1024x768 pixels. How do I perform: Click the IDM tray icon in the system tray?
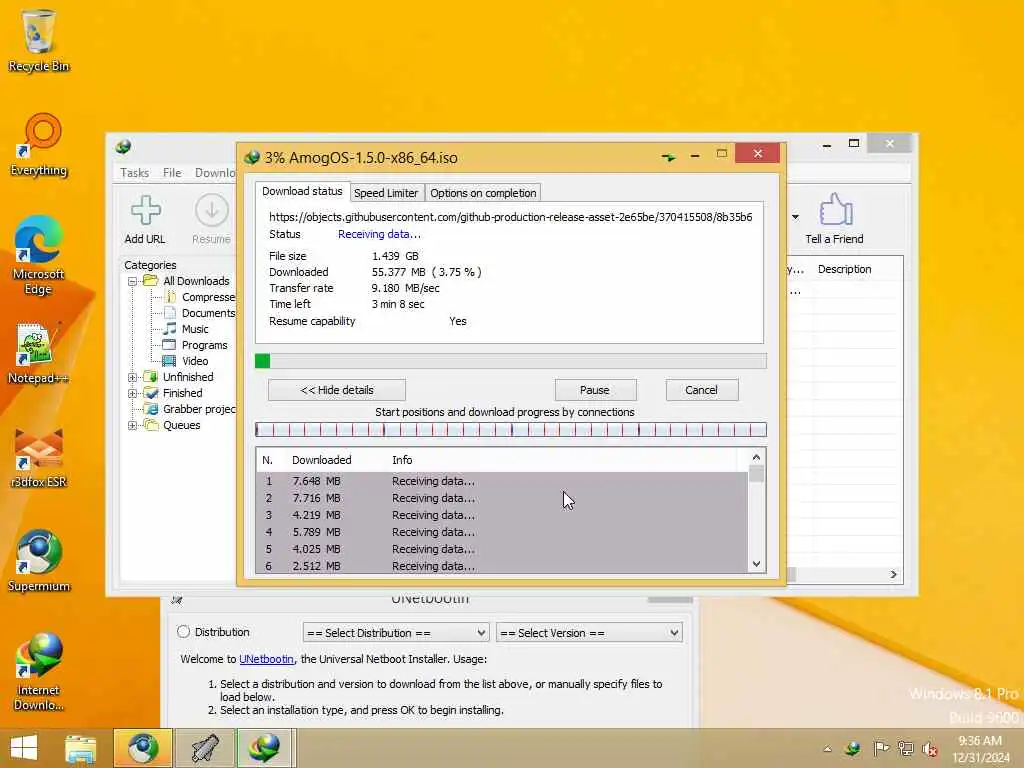tap(852, 748)
